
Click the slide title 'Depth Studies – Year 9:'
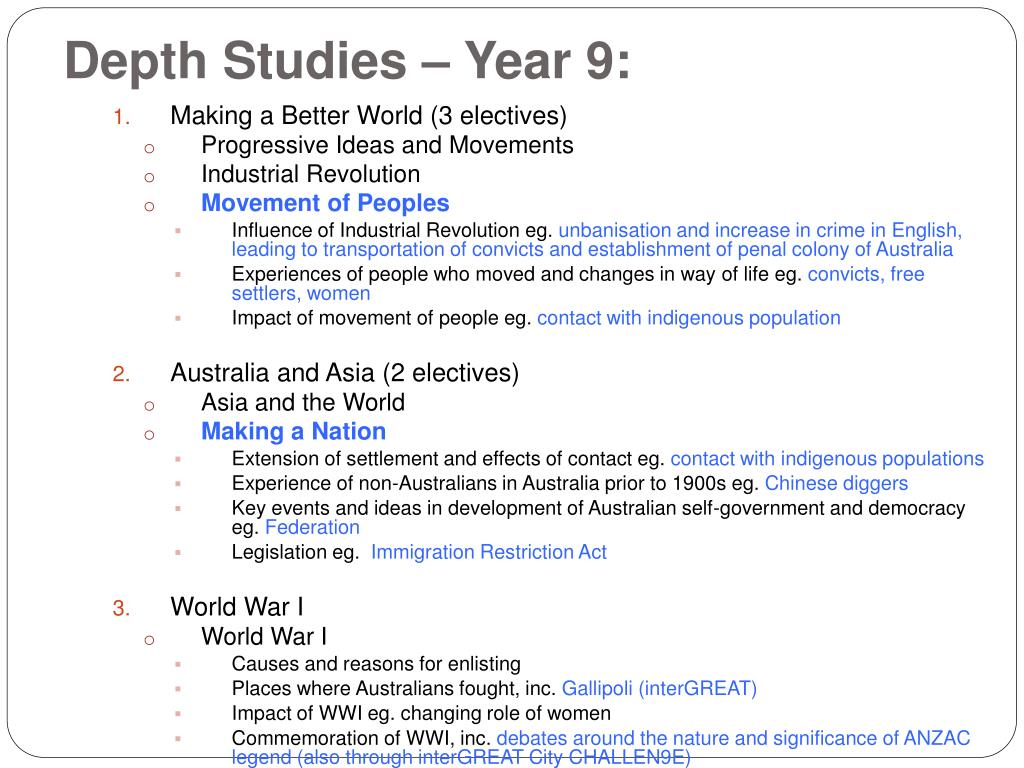coord(347,60)
